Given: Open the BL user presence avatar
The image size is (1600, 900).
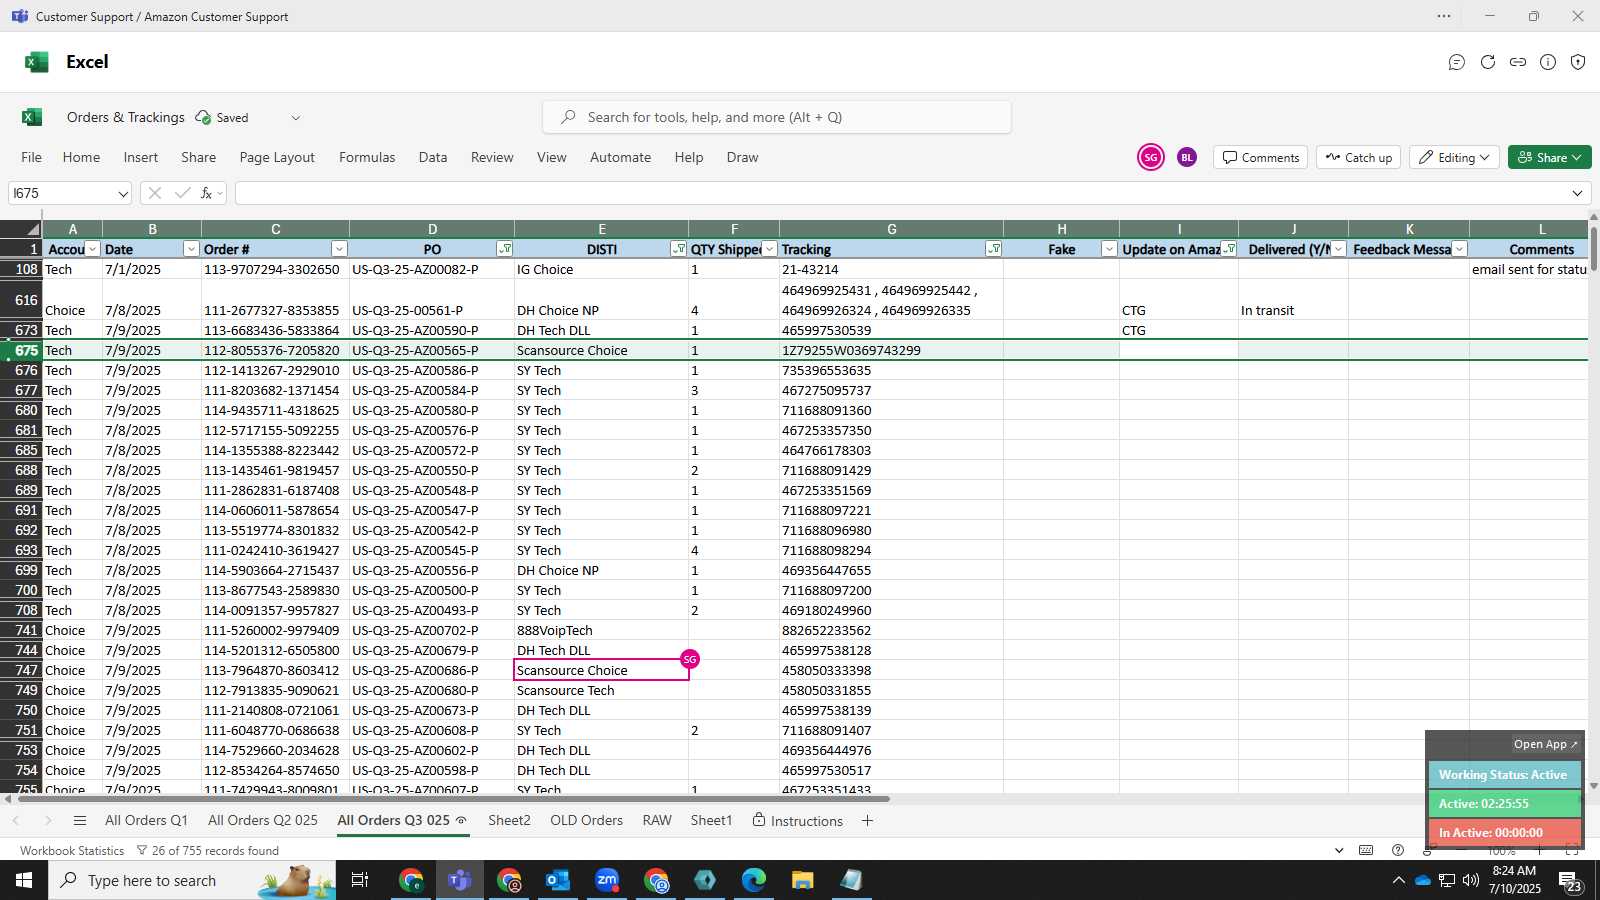Looking at the screenshot, I should [x=1187, y=157].
